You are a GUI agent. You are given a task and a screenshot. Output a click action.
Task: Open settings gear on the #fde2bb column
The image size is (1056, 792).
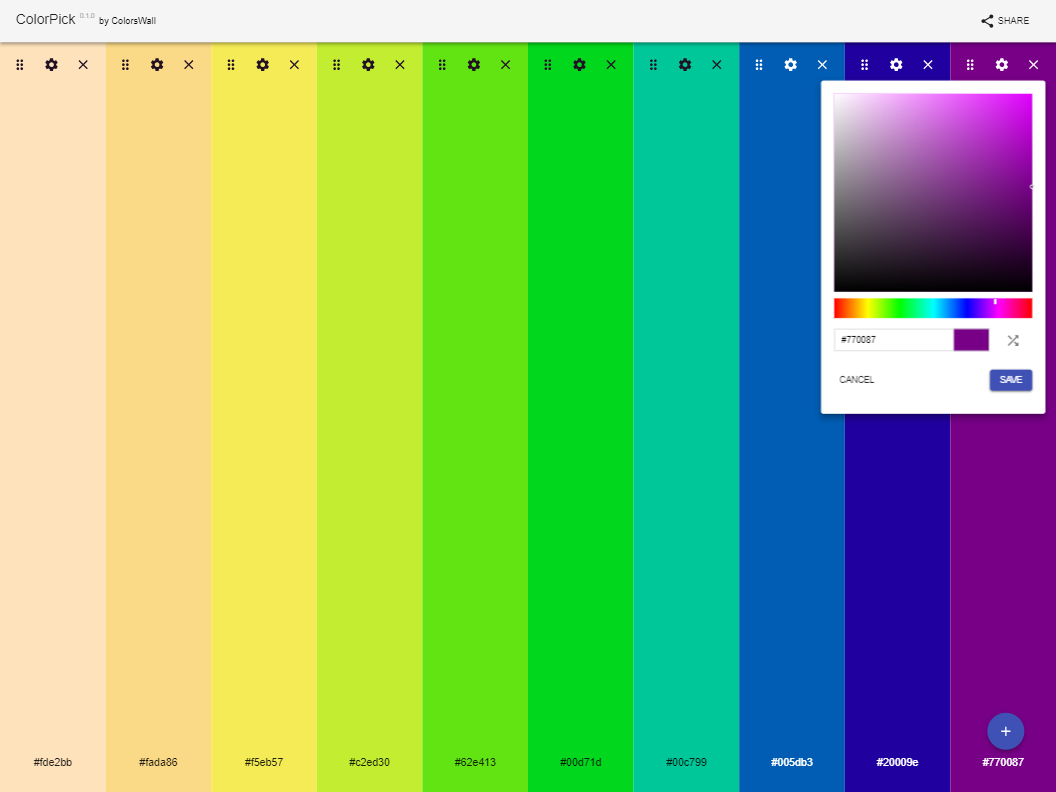pos(51,64)
